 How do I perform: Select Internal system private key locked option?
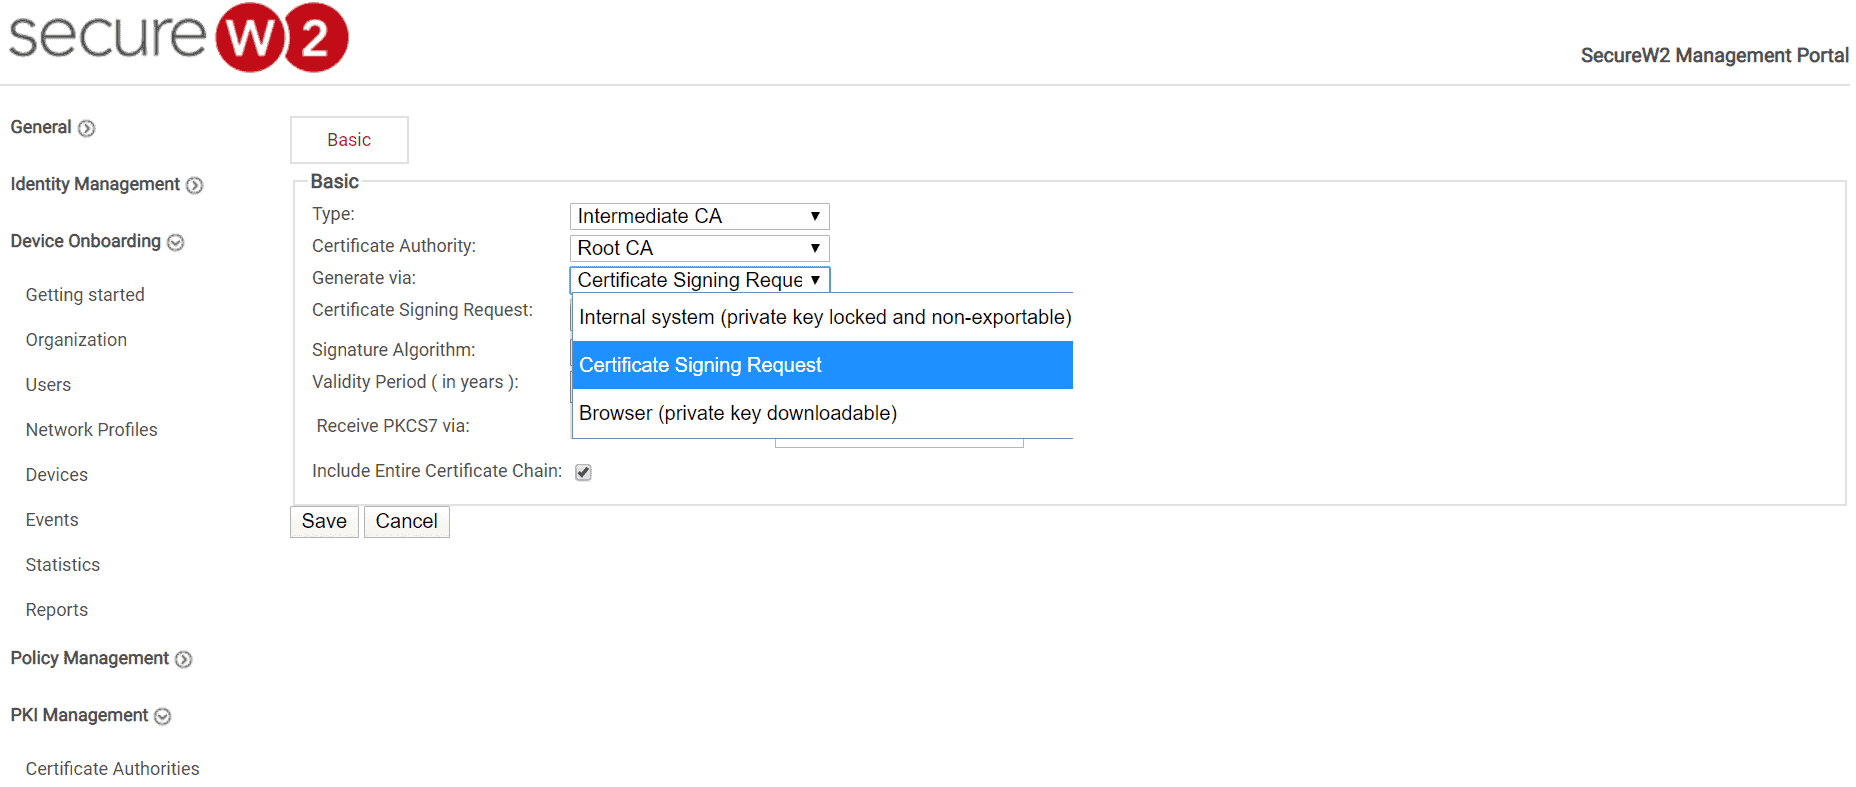click(823, 317)
